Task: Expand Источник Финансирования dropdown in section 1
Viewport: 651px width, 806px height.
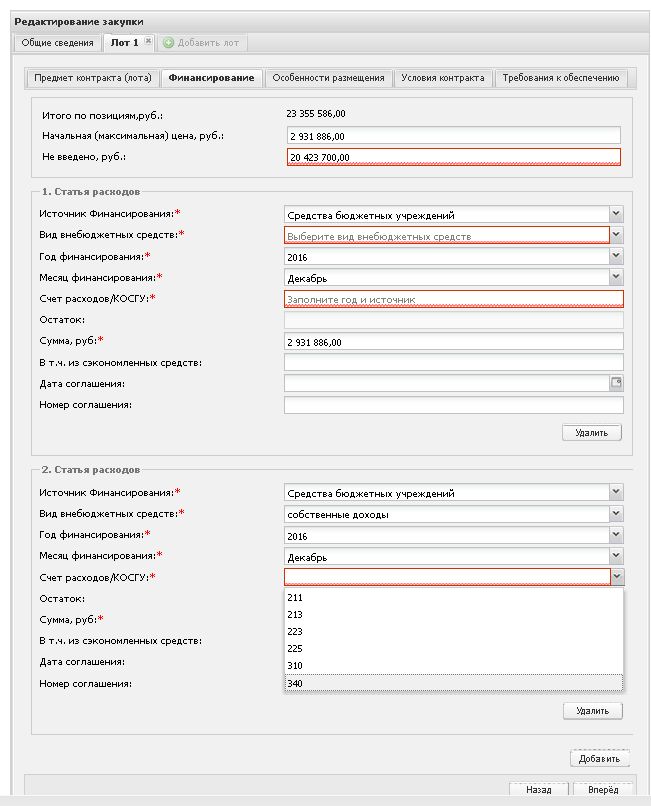Action: (x=616, y=214)
